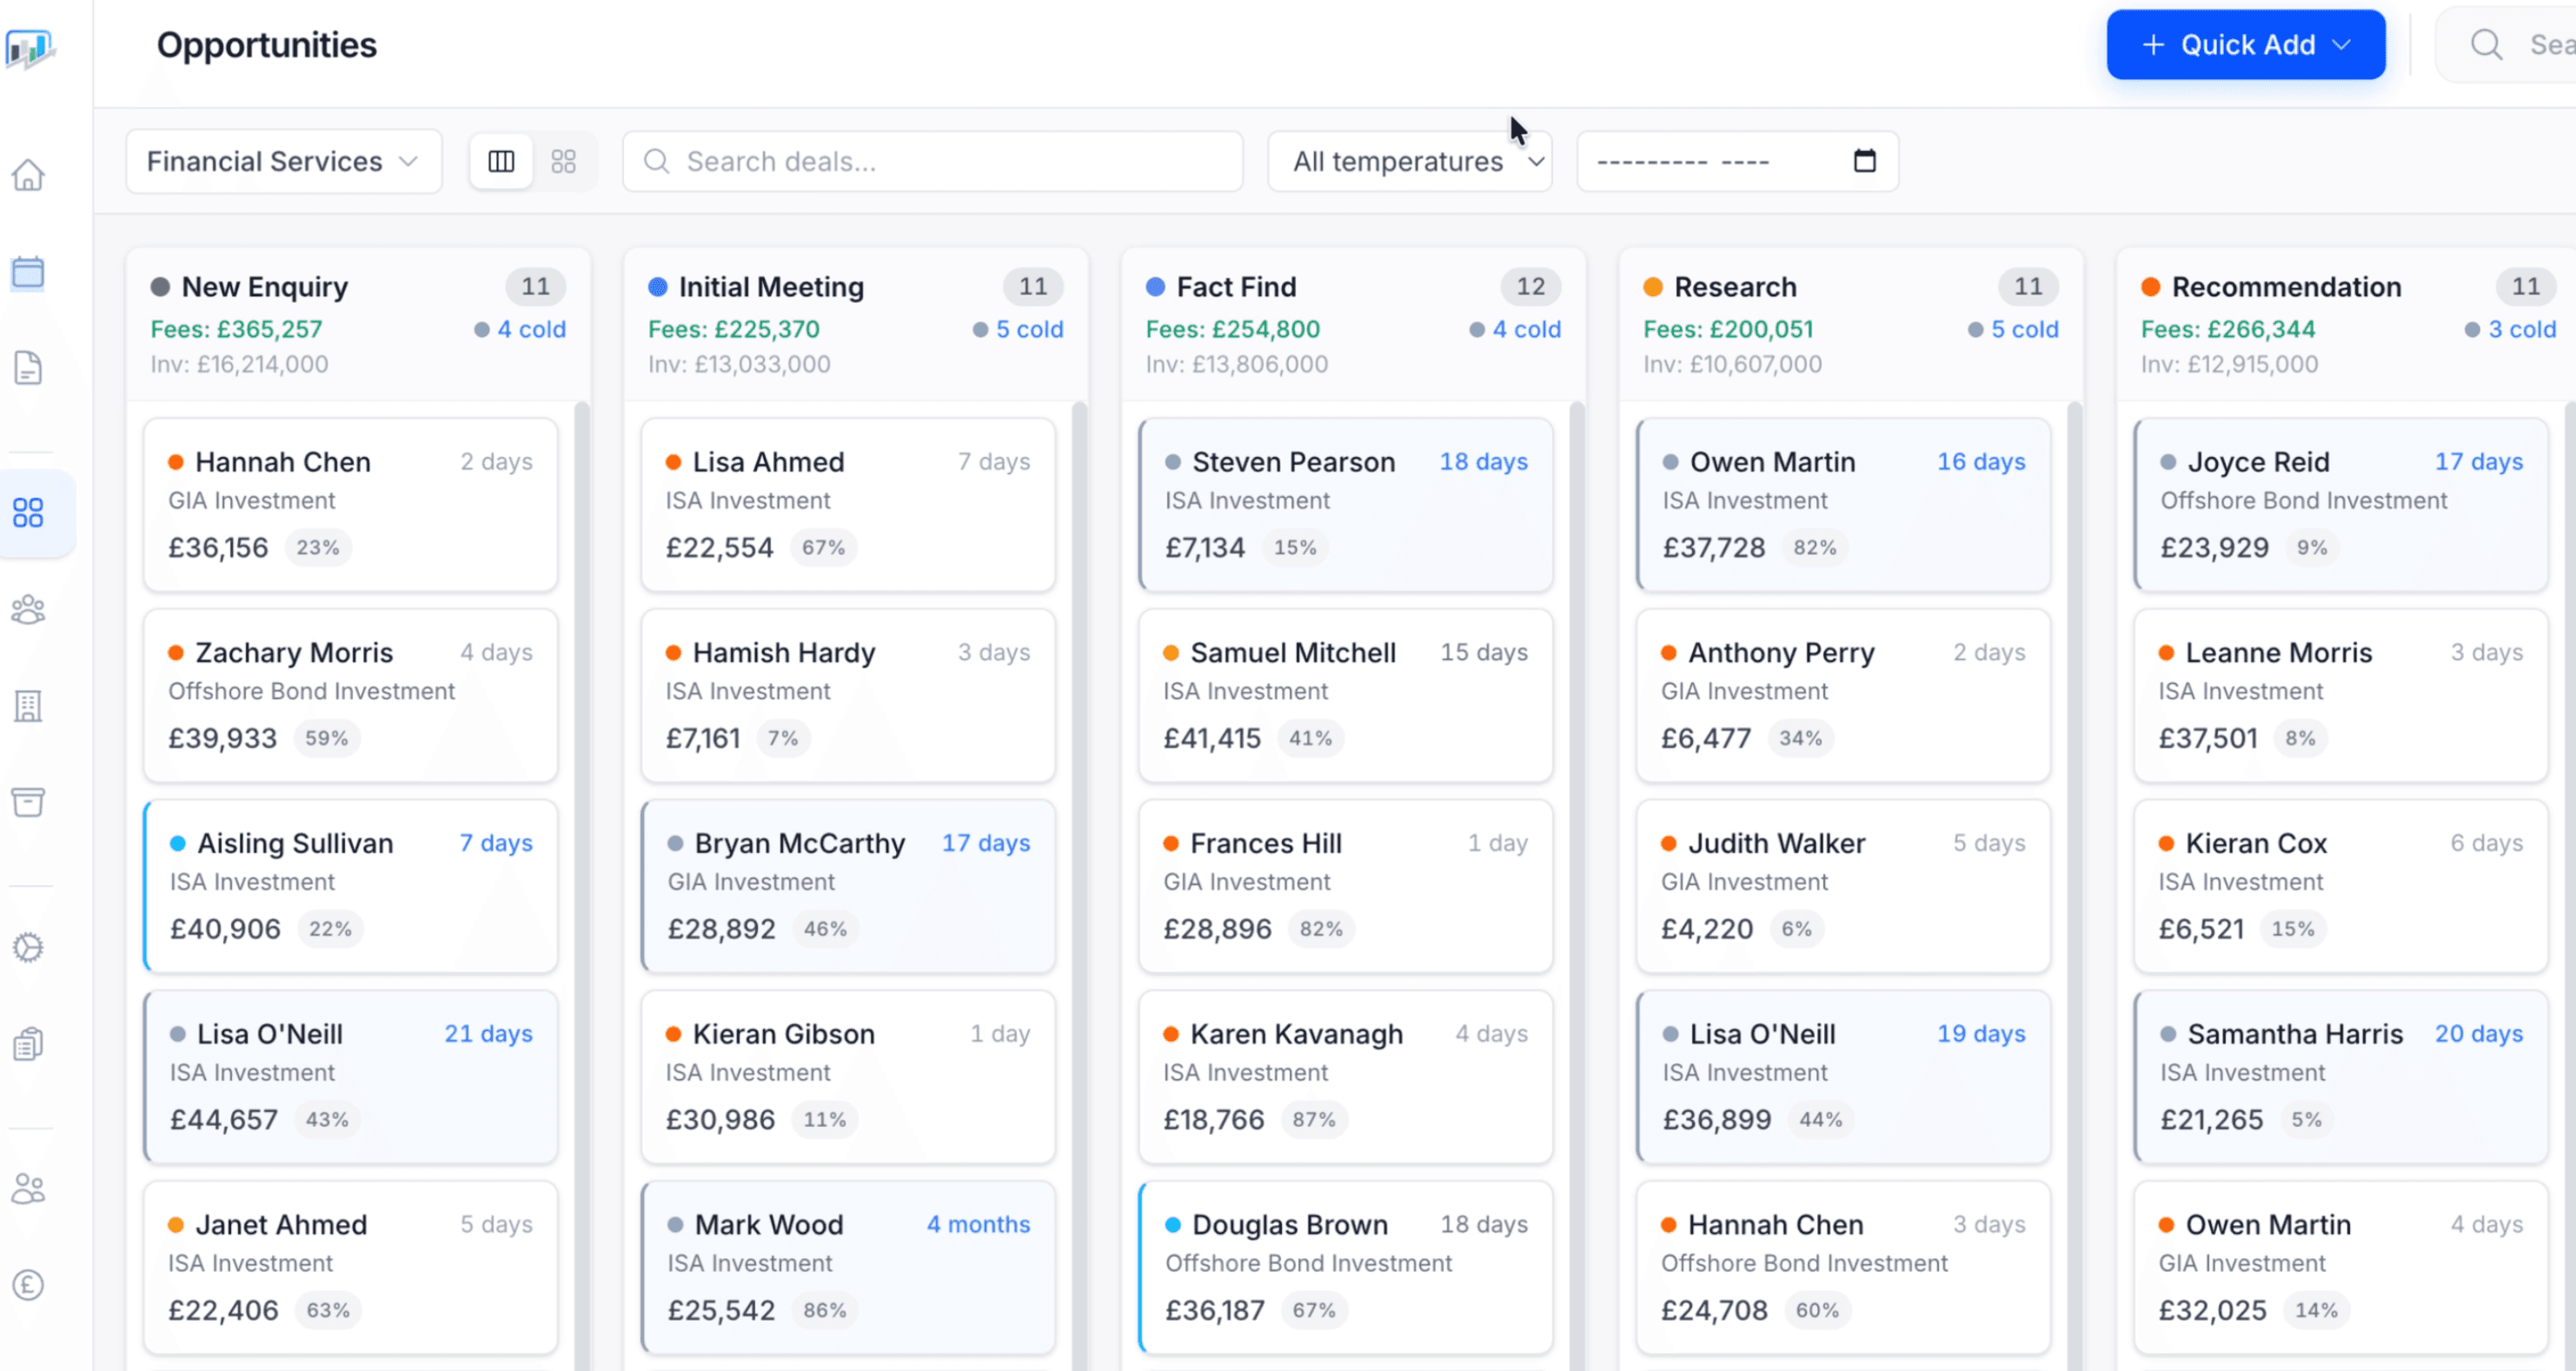Expand the Quick Add chevron menu
Screen dimensions: 2576x1371
coord(2341,45)
